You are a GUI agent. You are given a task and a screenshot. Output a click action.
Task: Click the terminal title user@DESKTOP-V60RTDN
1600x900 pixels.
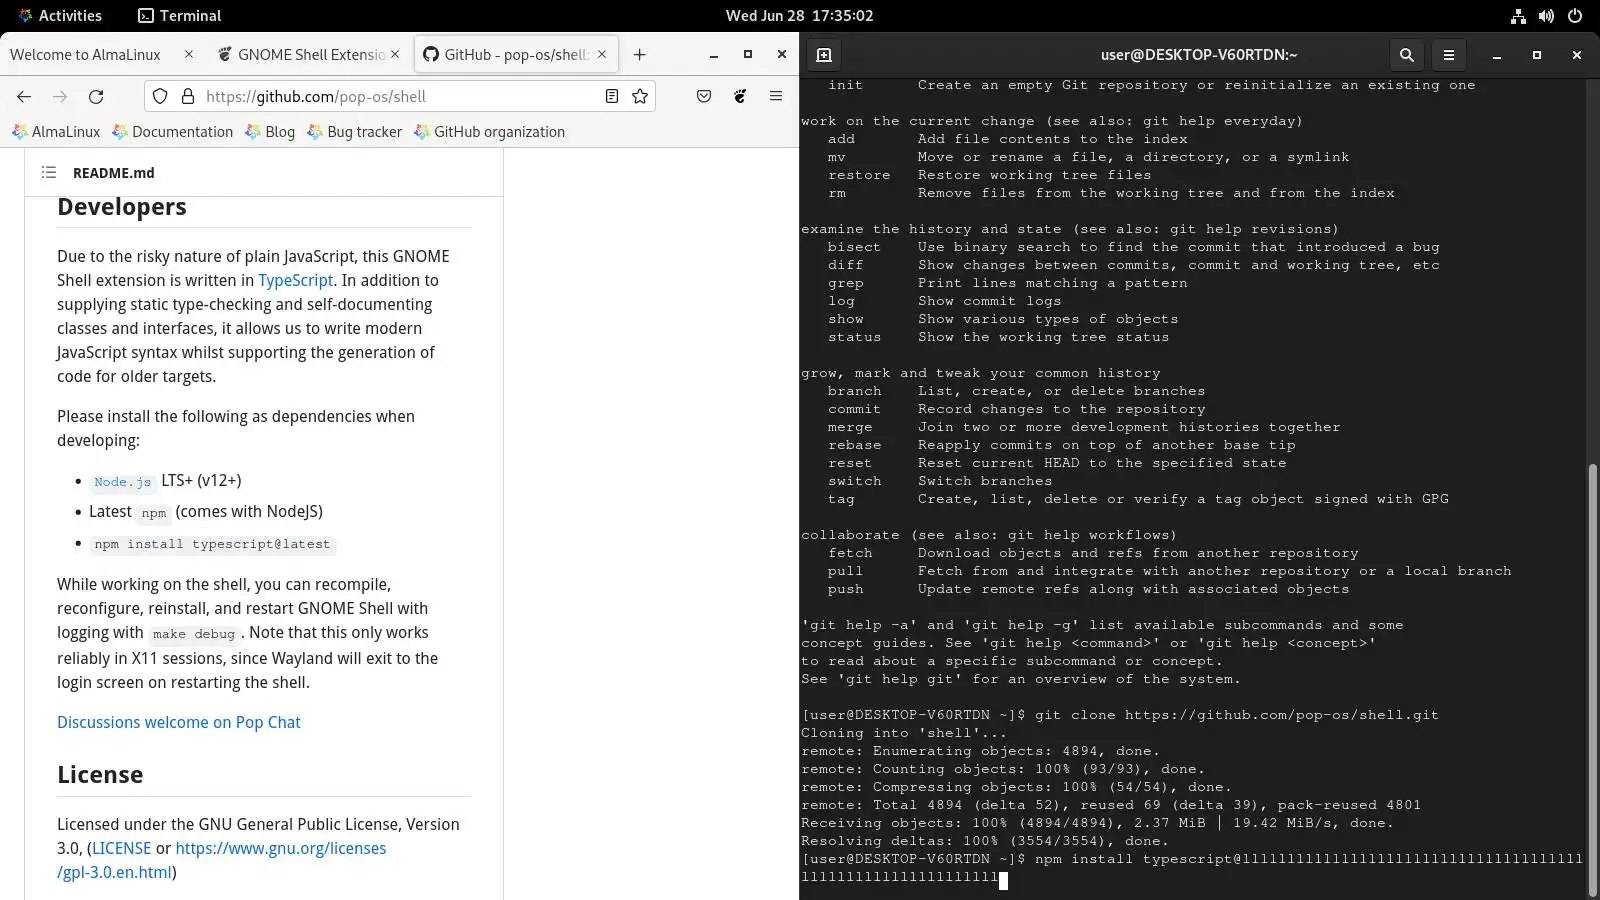[1199, 55]
